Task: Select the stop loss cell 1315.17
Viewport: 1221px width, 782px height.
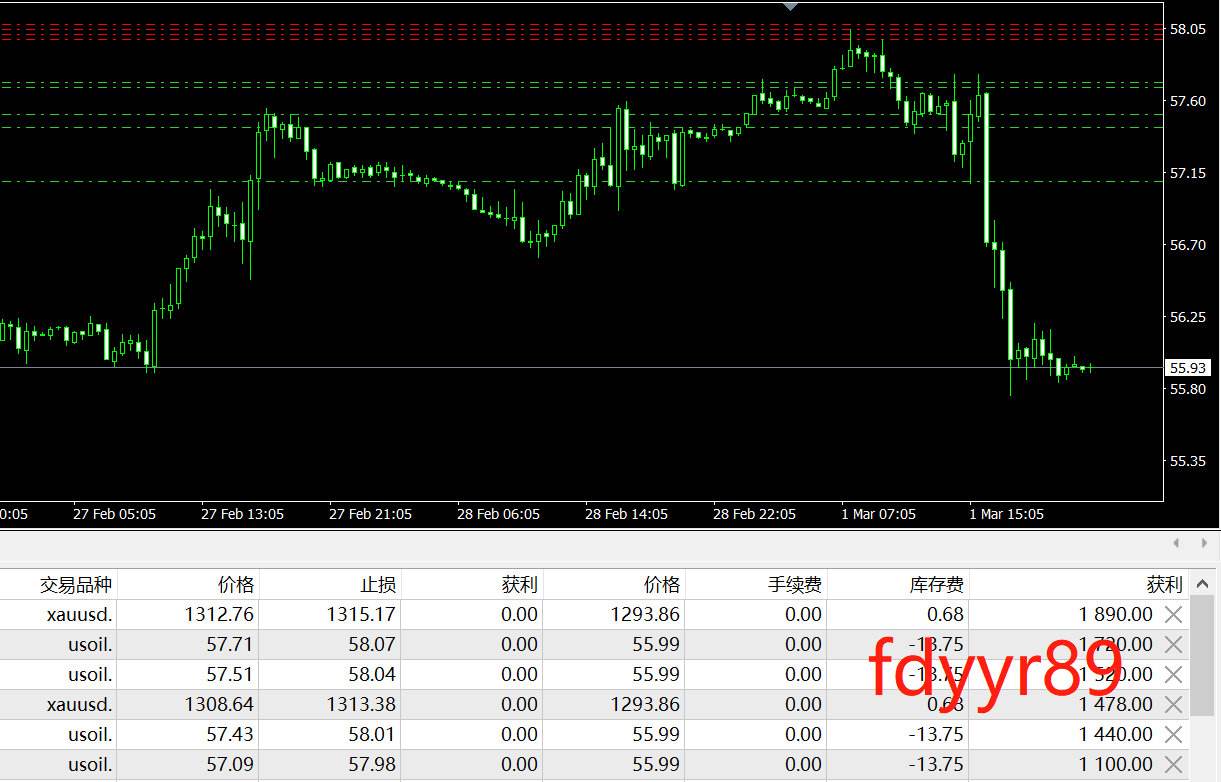Action: point(361,614)
